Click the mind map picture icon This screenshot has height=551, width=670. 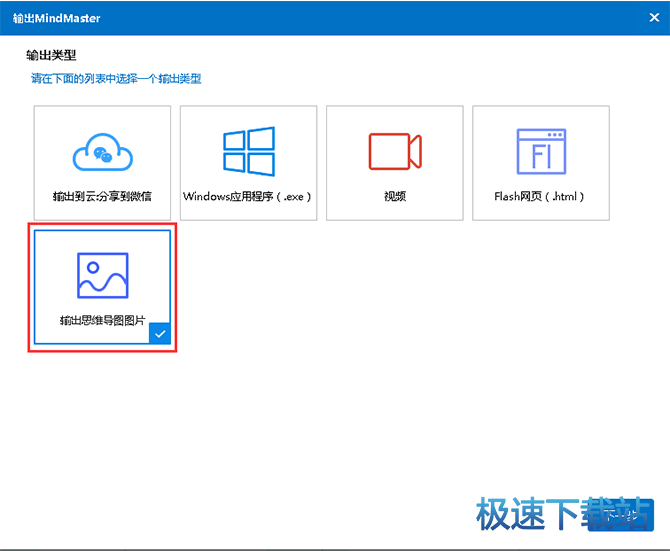(x=103, y=276)
